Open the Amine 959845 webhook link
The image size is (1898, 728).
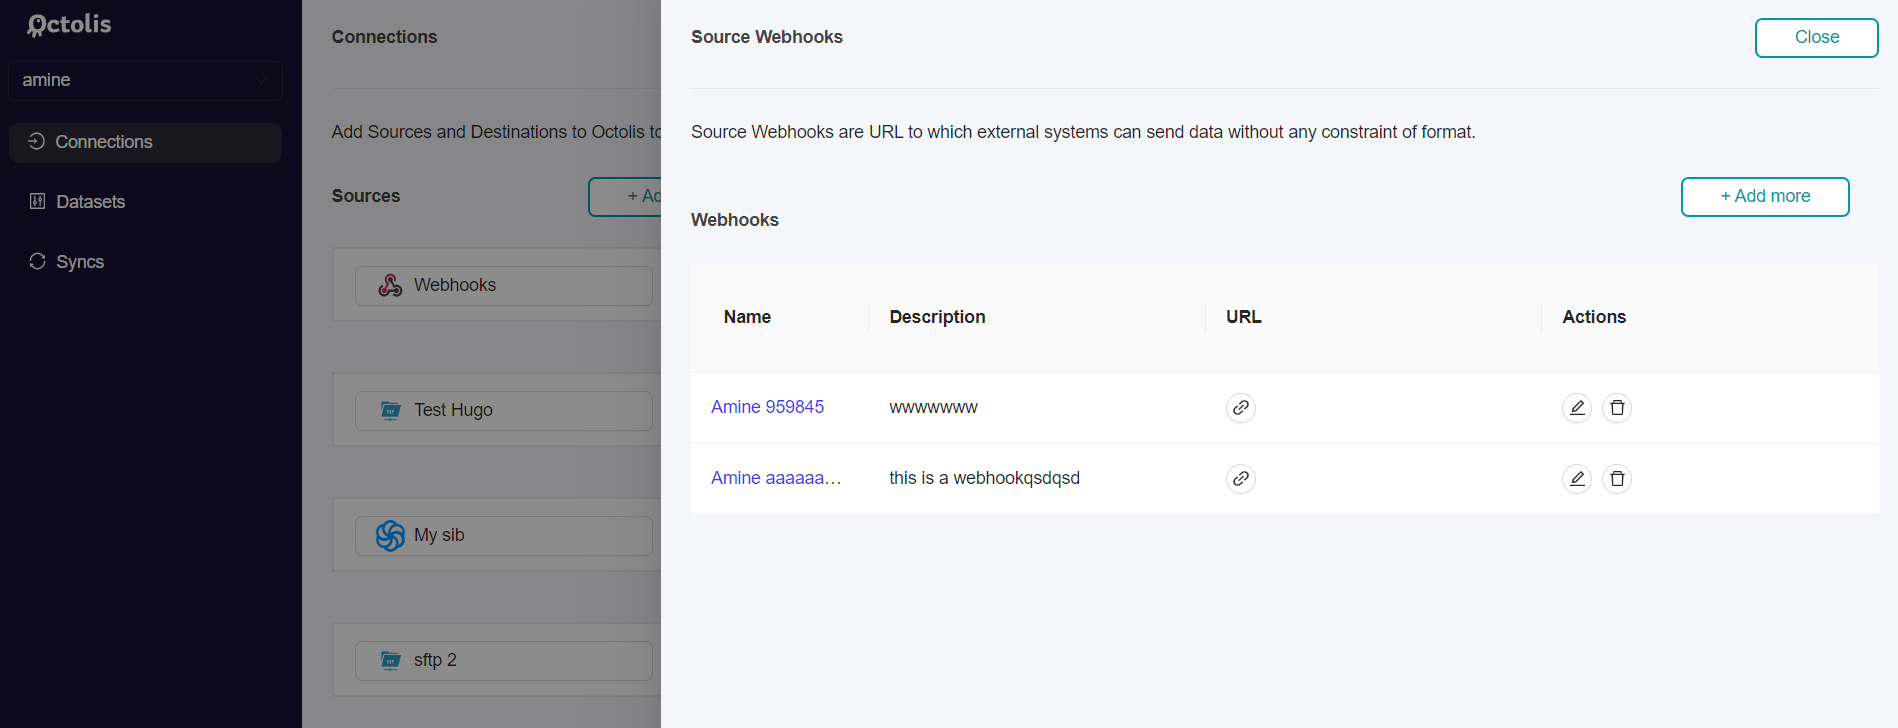767,407
